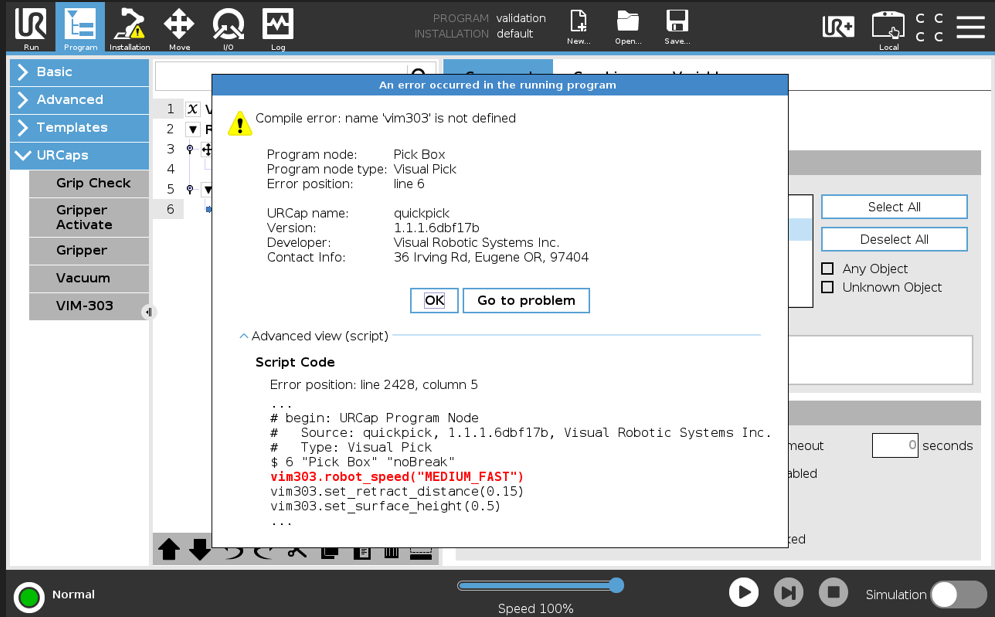Click the quickpick URCap name value
This screenshot has height=617, width=995.
coord(421,213)
